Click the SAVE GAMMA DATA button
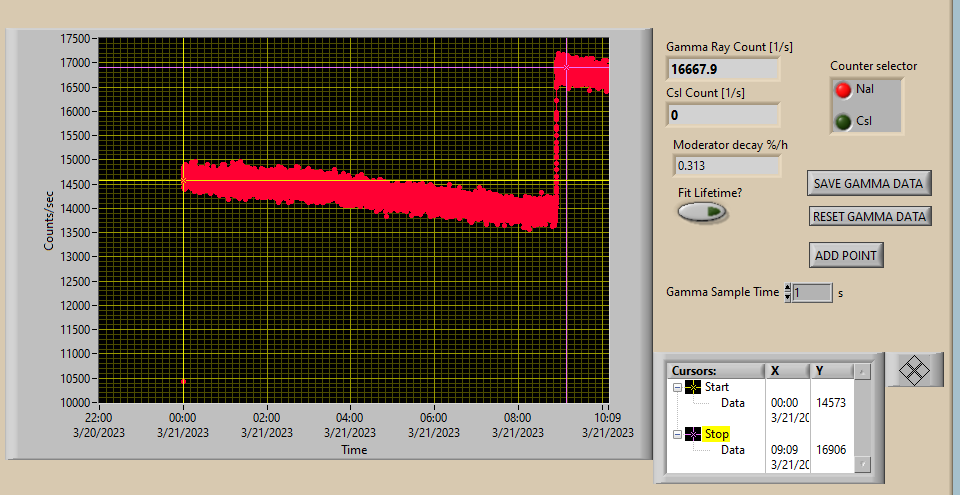The width and height of the screenshot is (960, 495). pos(869,183)
